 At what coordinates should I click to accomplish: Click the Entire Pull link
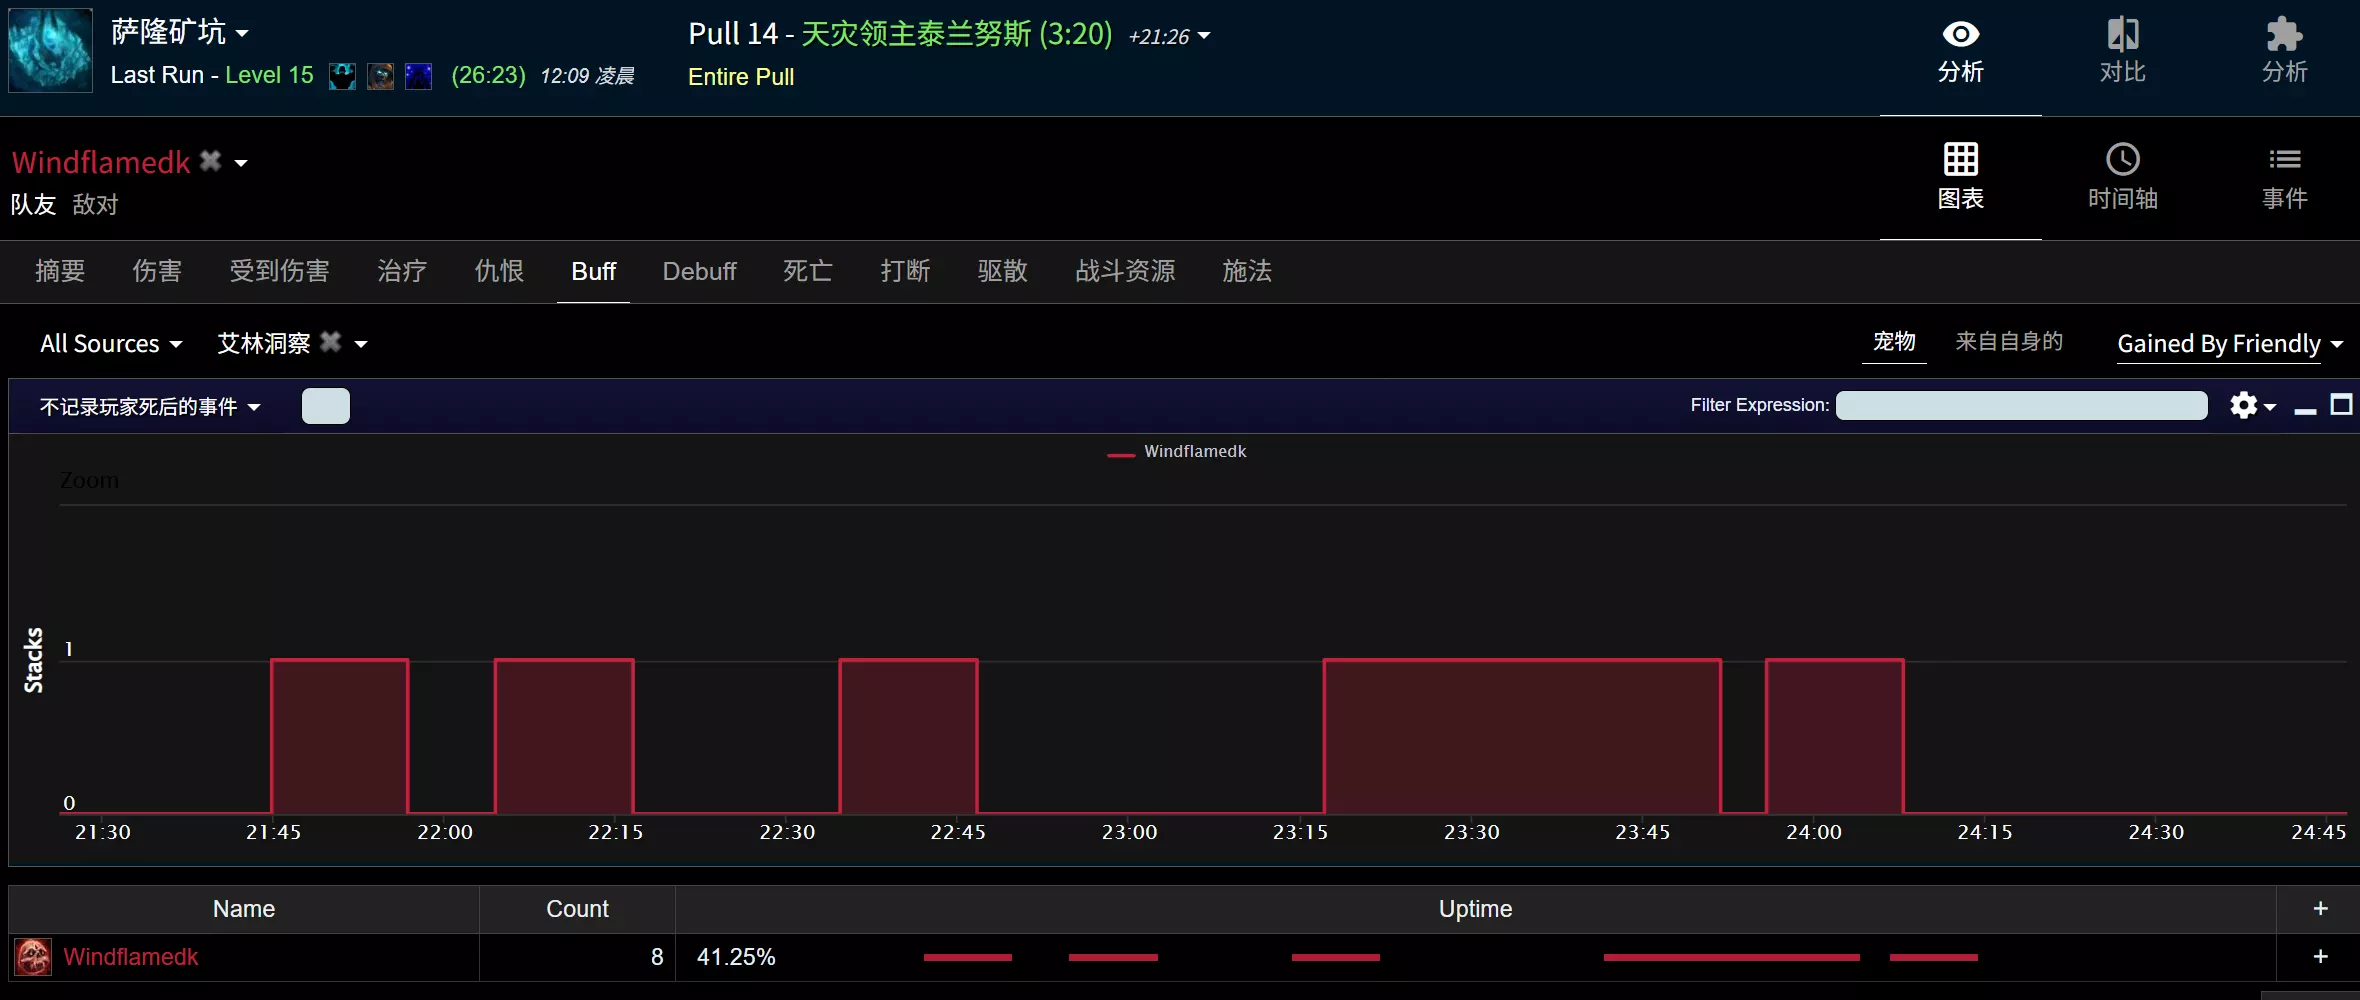740,77
